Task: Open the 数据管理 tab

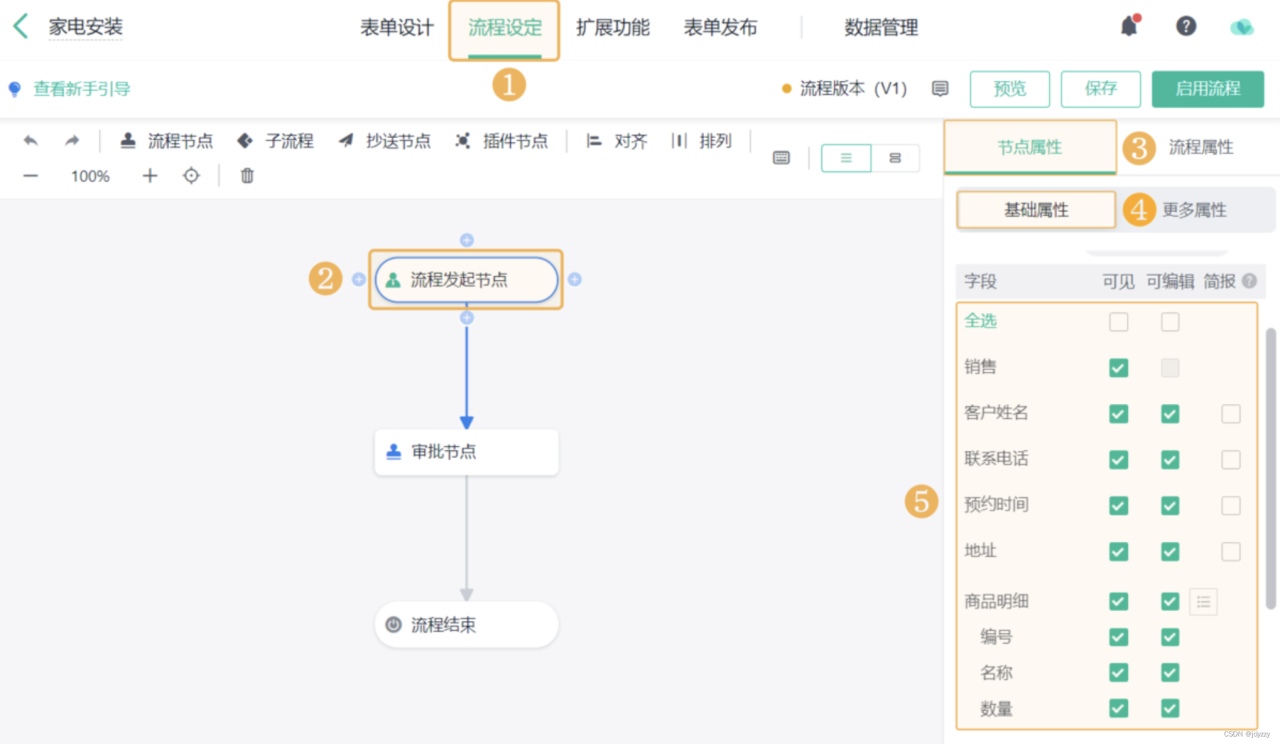Action: (881, 28)
